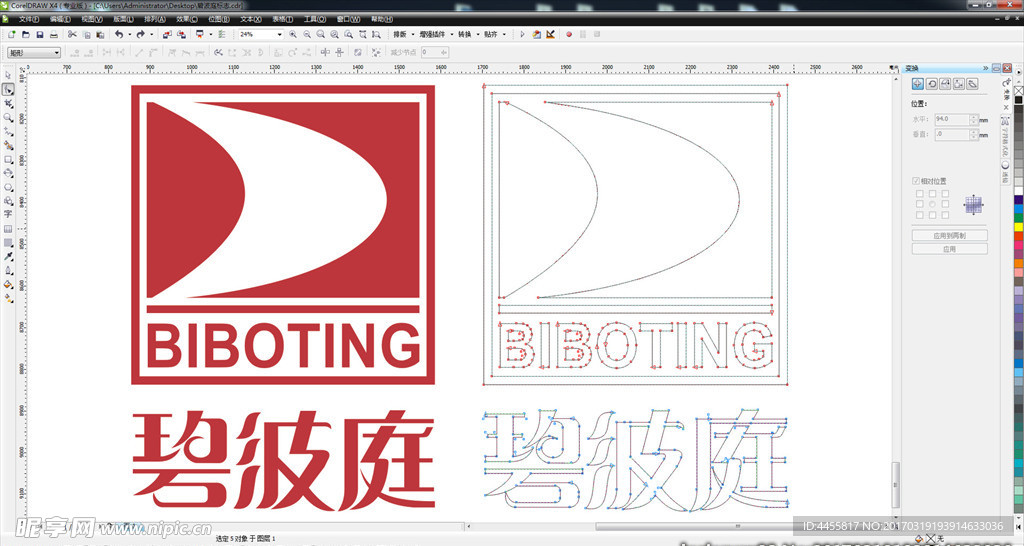Click the 应用到再制 button
The image size is (1024, 546).
click(949, 236)
